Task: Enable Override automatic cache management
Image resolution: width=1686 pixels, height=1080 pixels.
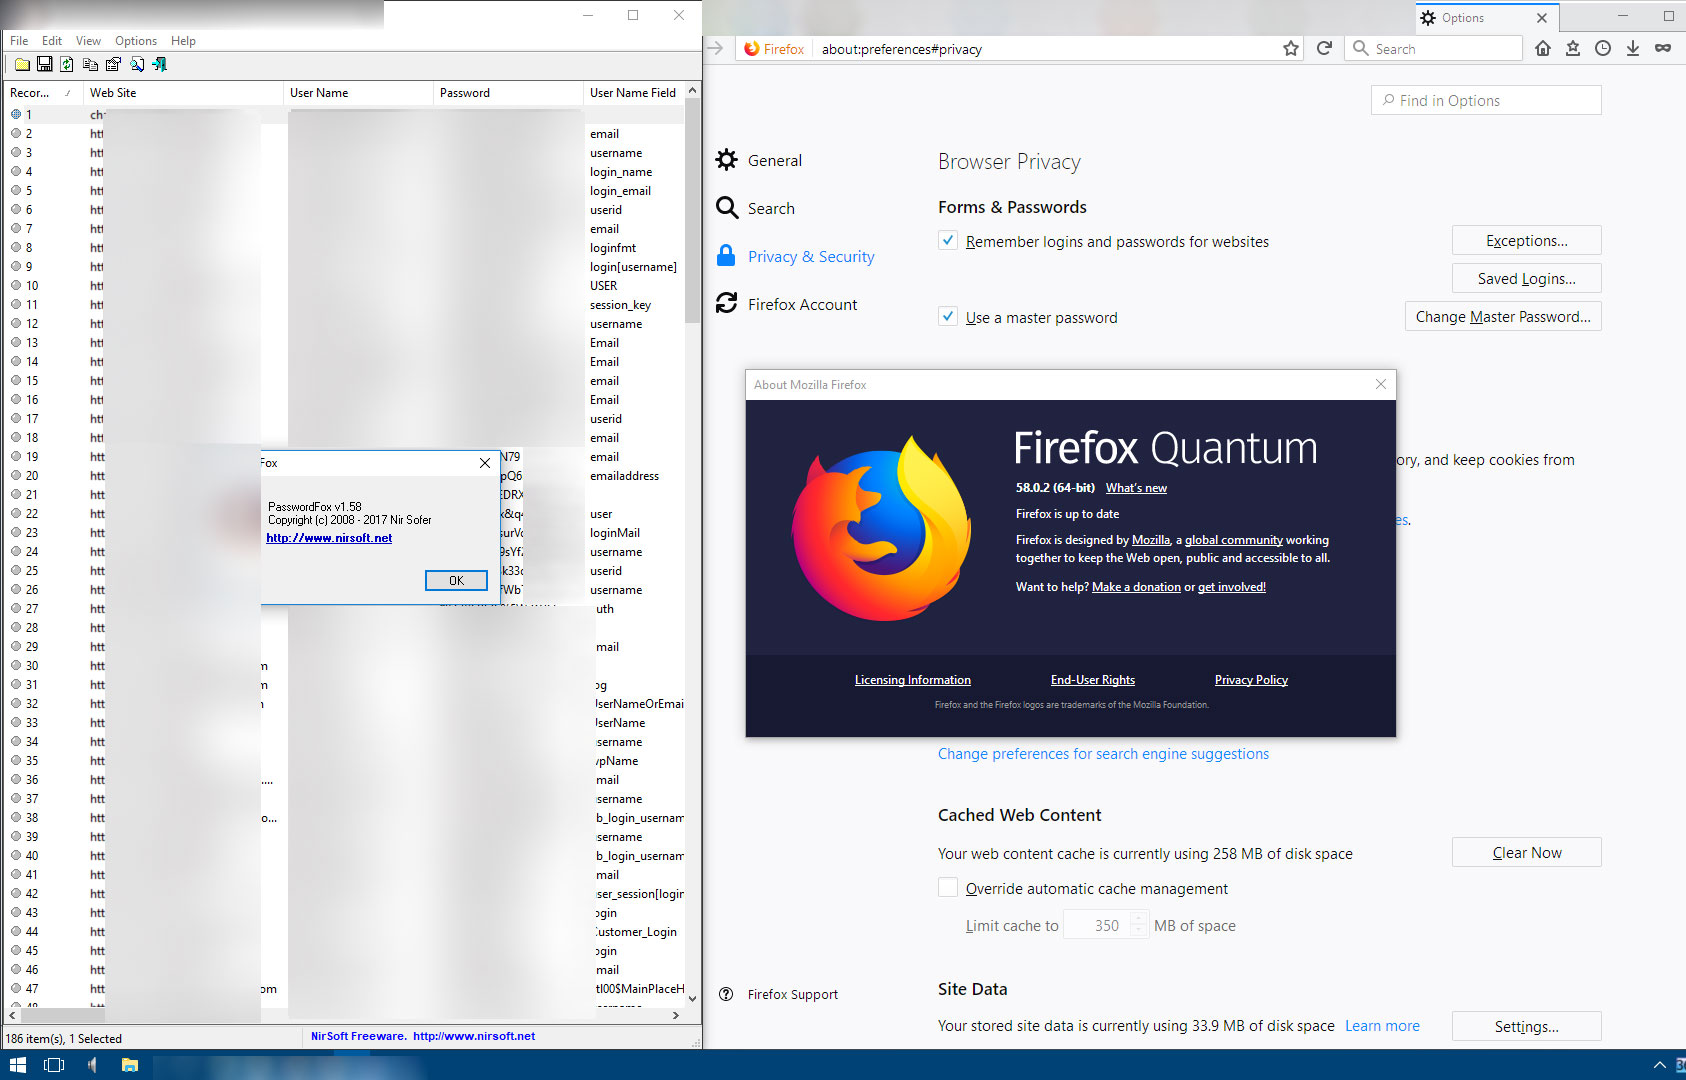Action: [948, 887]
